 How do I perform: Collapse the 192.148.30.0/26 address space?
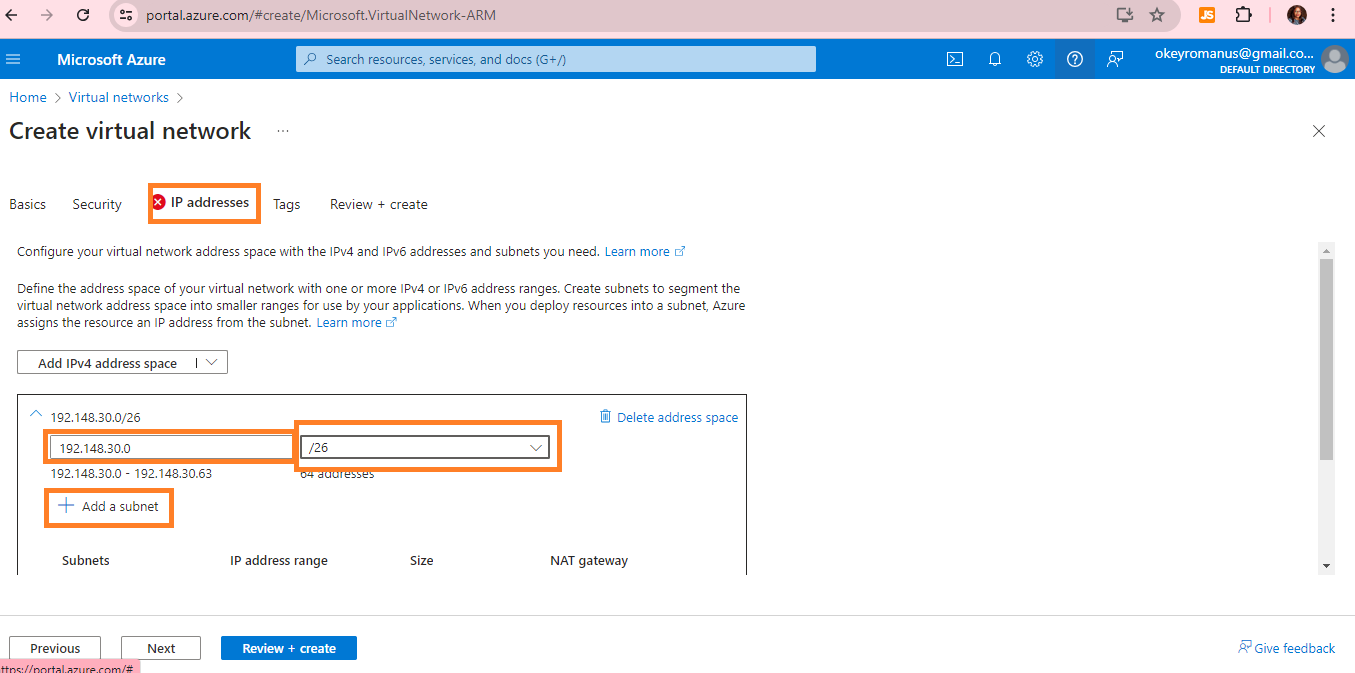(36, 414)
